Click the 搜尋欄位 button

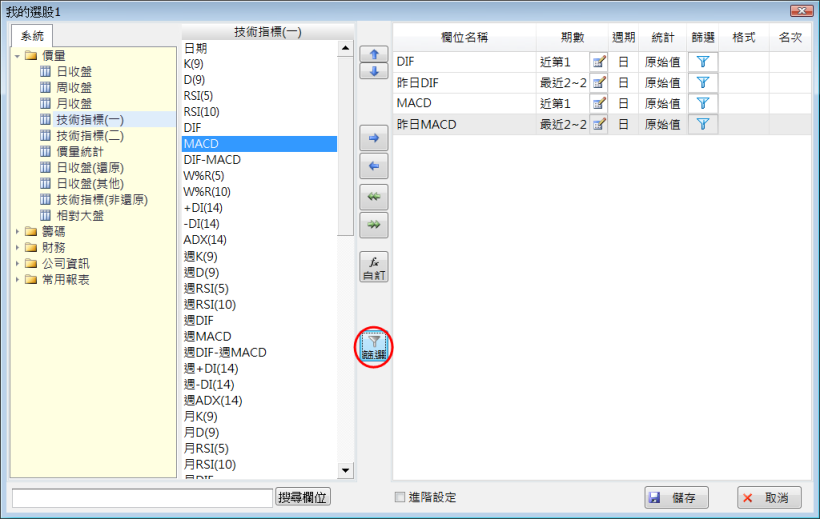[x=303, y=497]
